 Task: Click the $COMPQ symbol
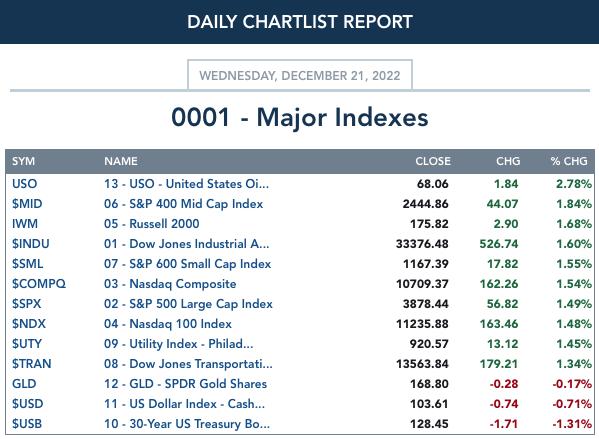point(39,283)
